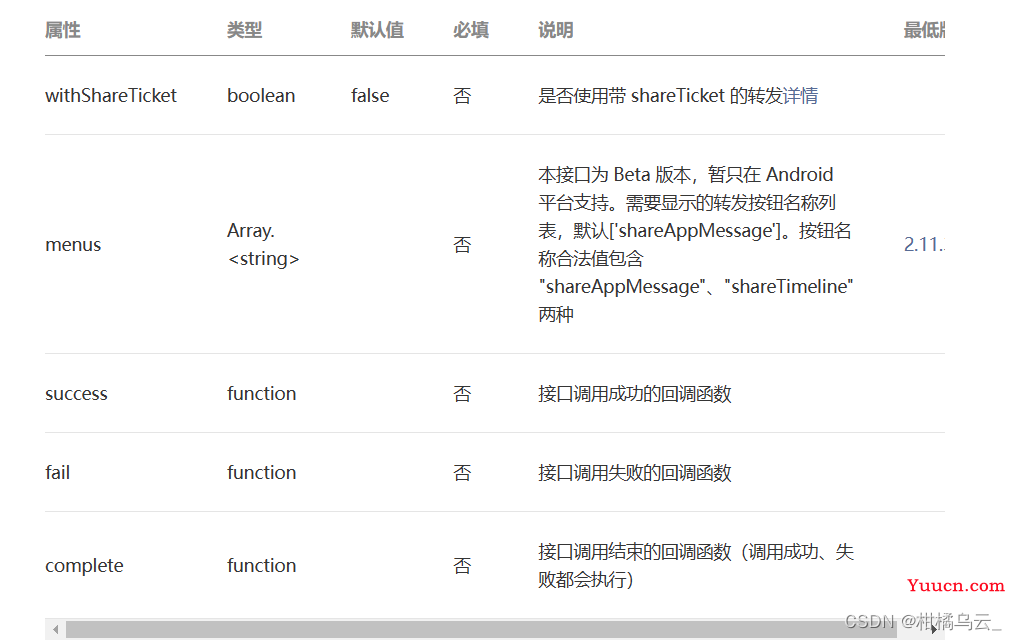1017x640 pixels.
Task: Open the 2.11 version link in the menus row
Action: [924, 244]
